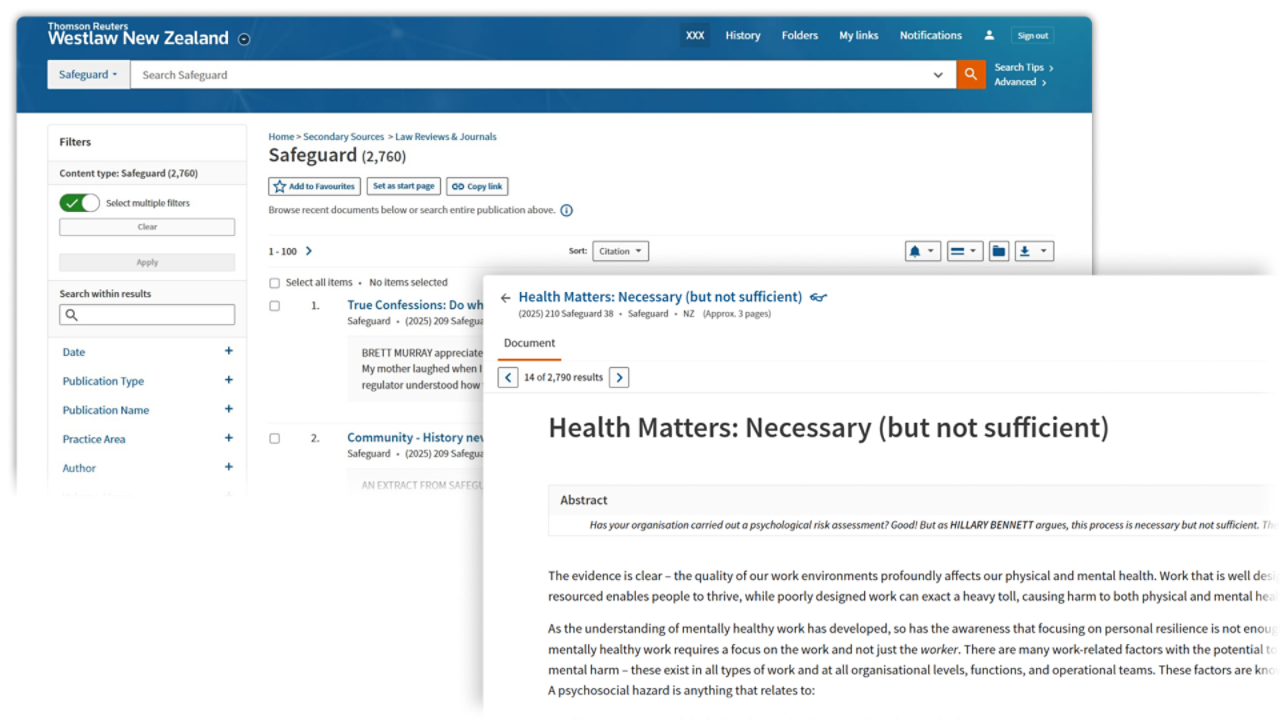Click the Search within results field
Viewport: 1280px width, 720px height.
(x=147, y=315)
